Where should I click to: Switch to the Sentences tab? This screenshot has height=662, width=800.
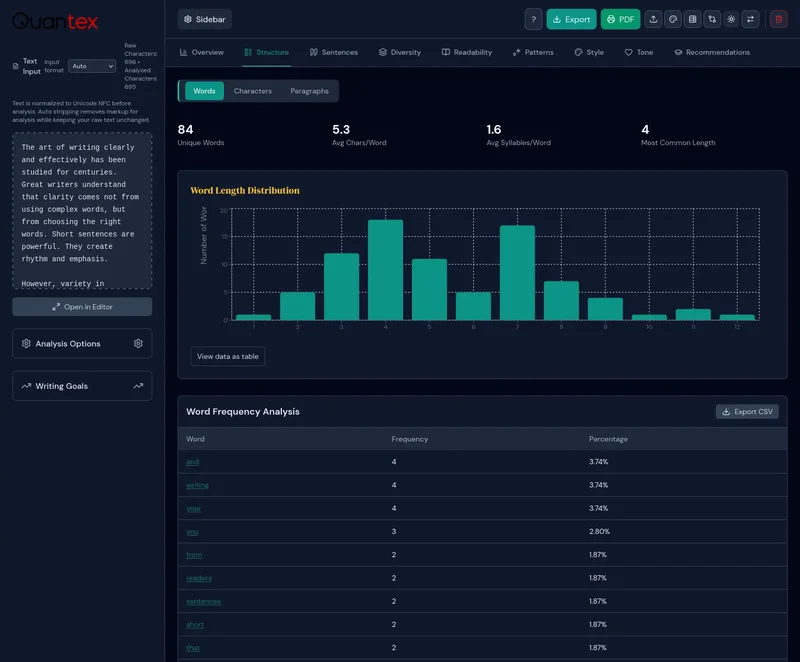point(334,52)
